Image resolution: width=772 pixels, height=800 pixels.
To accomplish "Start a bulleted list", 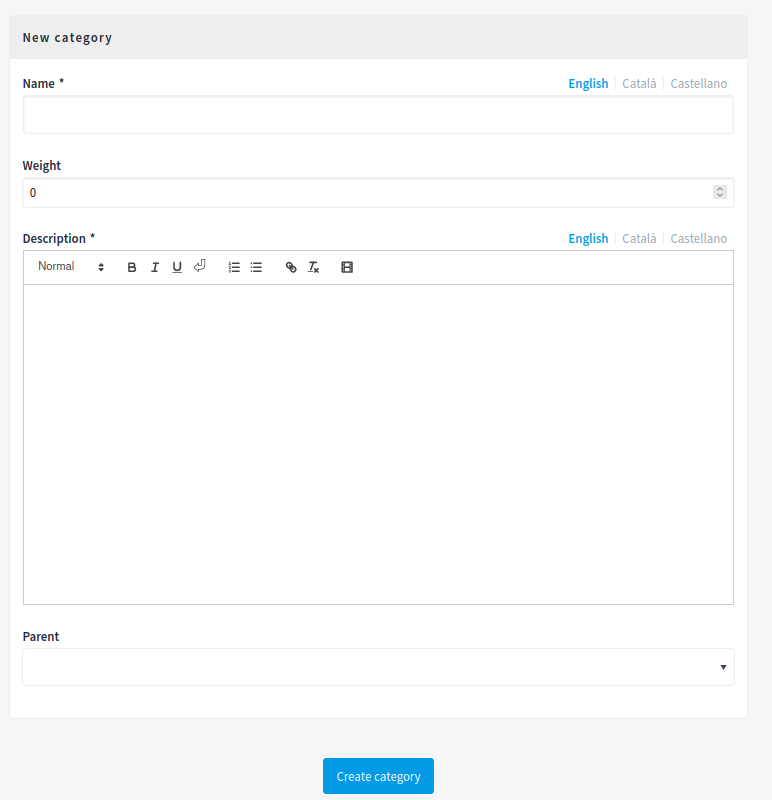I will (256, 267).
